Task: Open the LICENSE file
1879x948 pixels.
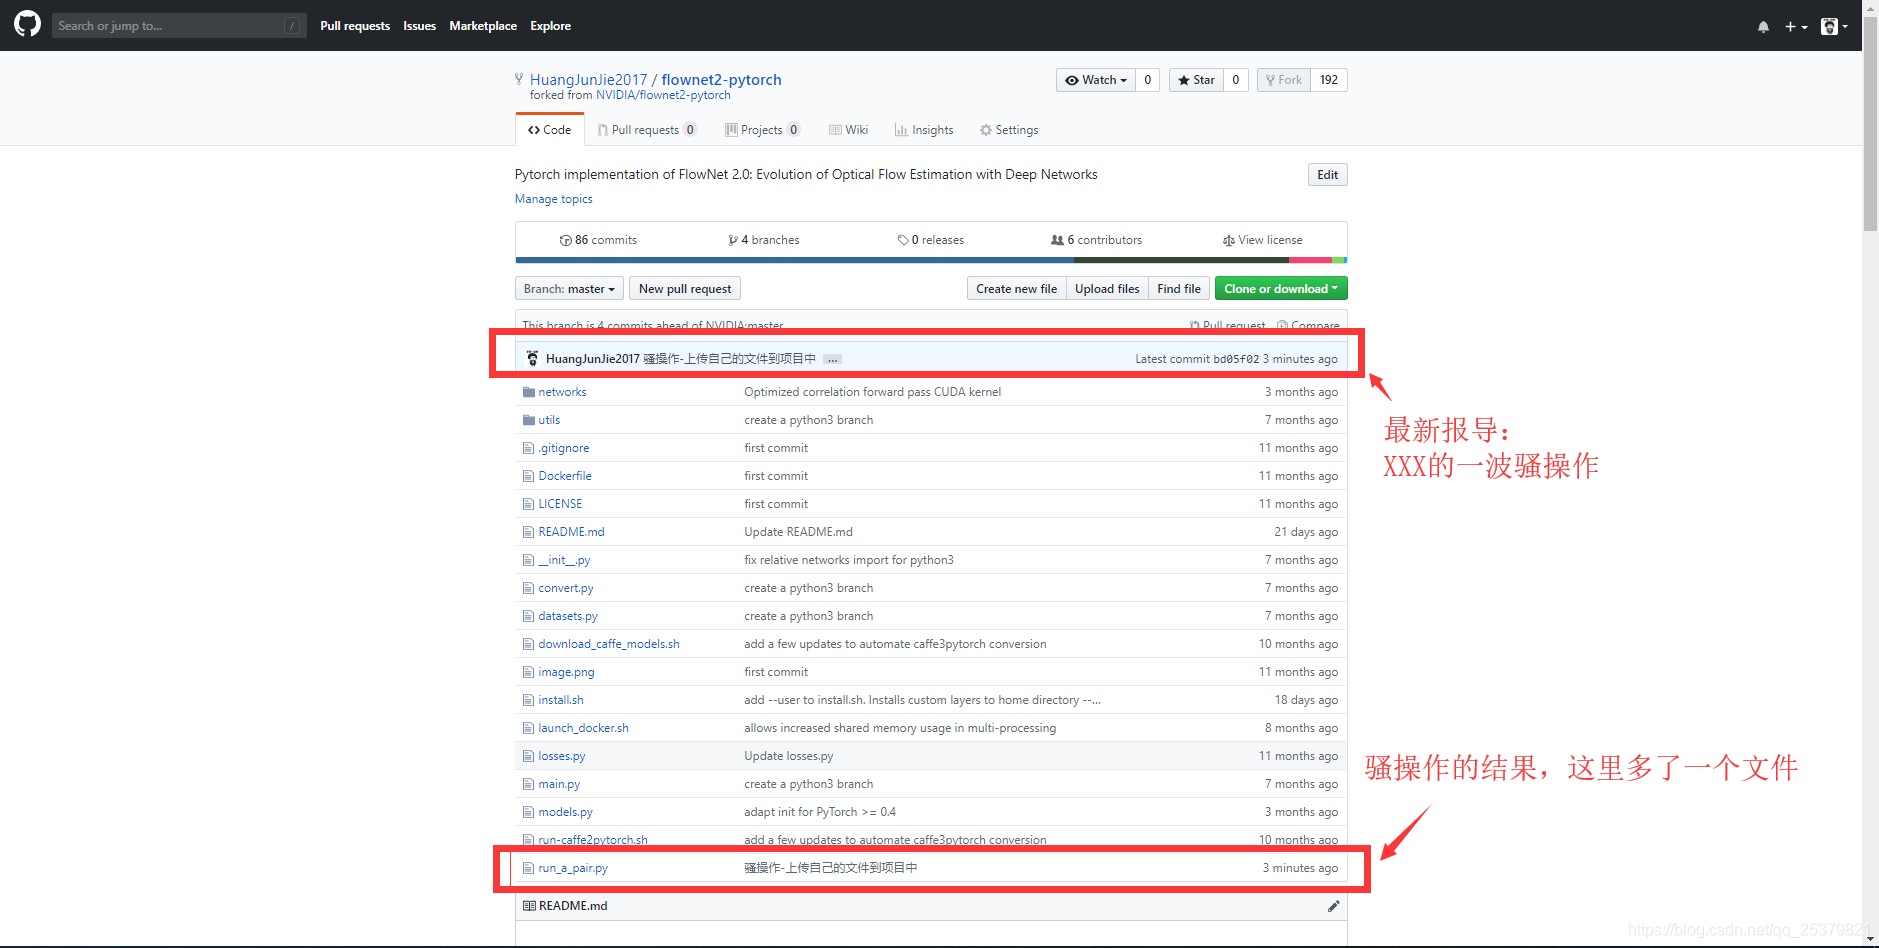Action: click(x=560, y=504)
